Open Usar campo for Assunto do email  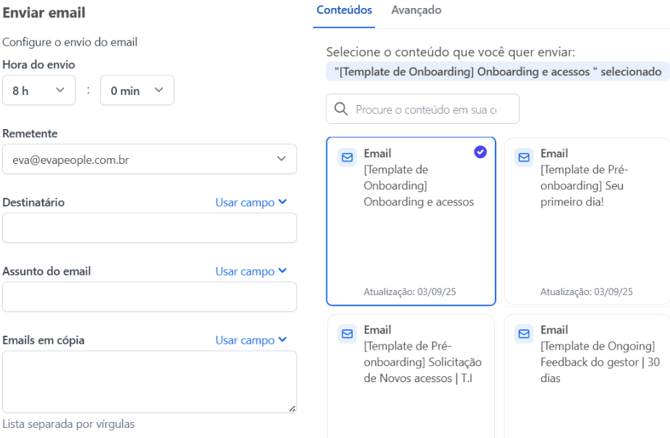(x=251, y=271)
